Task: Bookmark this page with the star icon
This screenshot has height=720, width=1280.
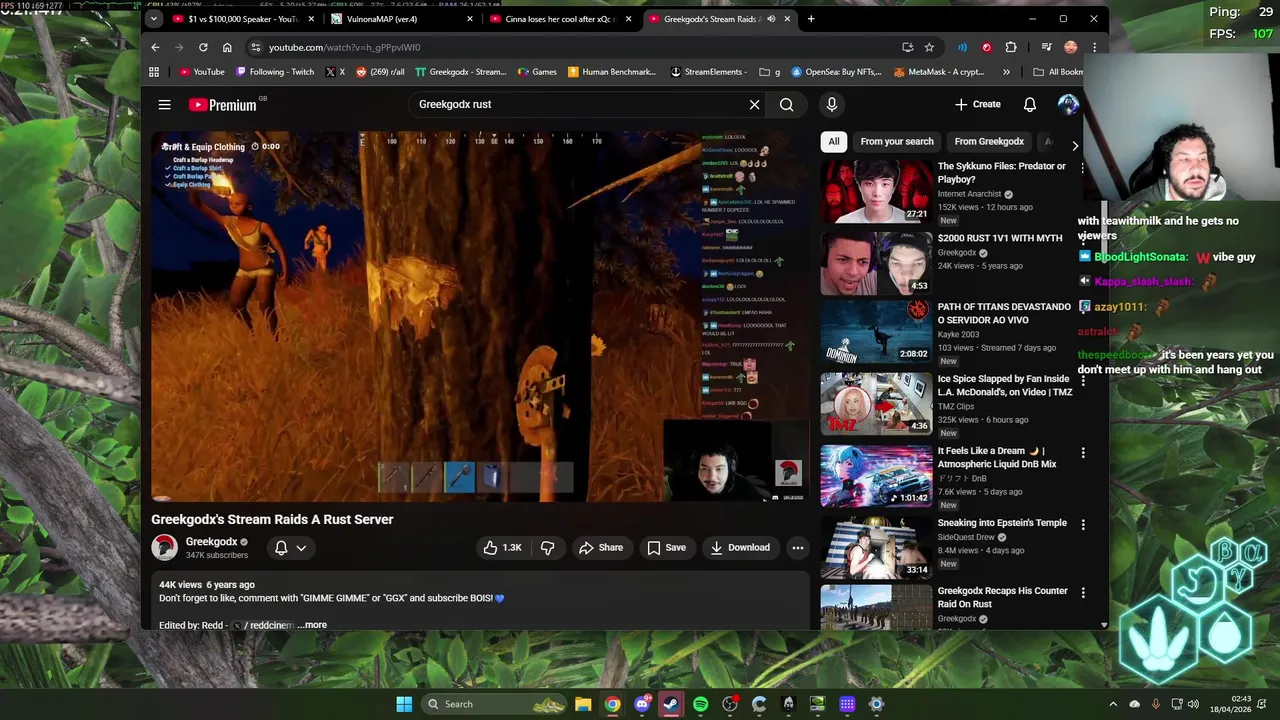Action: click(929, 47)
